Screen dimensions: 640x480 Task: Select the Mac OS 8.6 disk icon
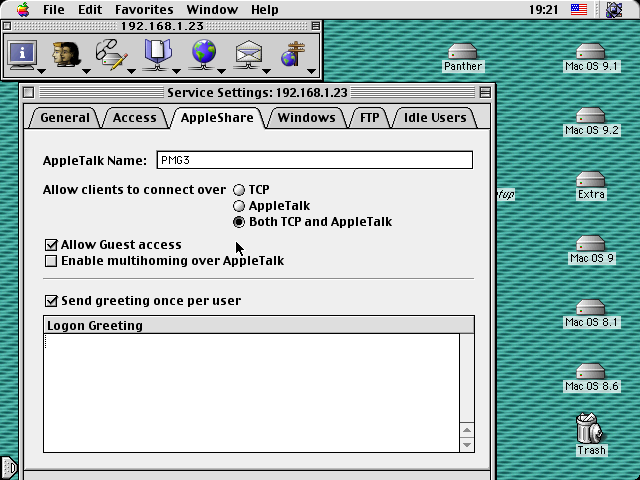[x=591, y=372]
